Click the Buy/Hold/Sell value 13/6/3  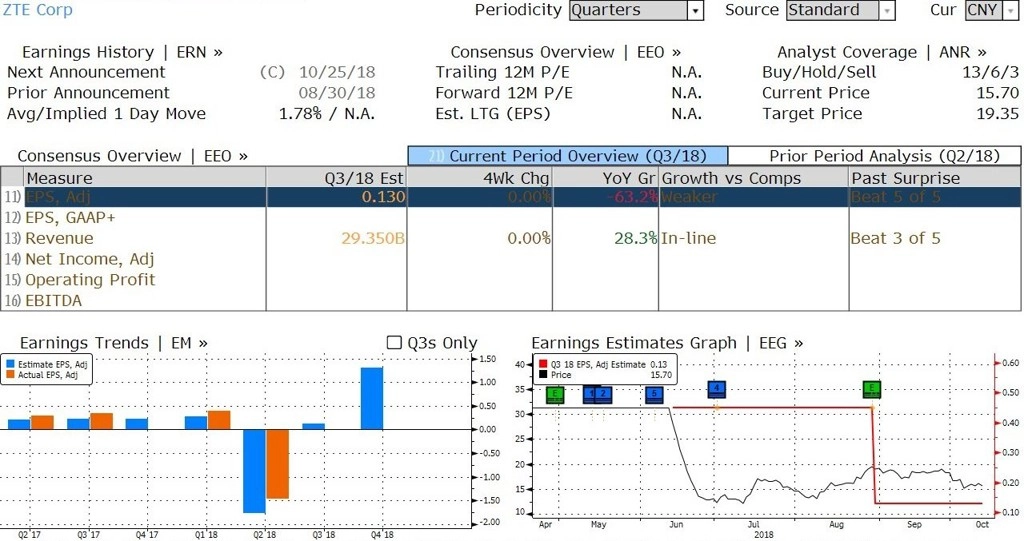pyautogui.click(x=990, y=72)
